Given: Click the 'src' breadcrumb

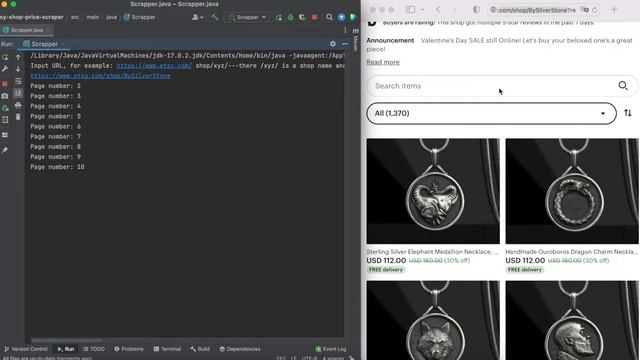Looking at the screenshot, I should tap(75, 17).
